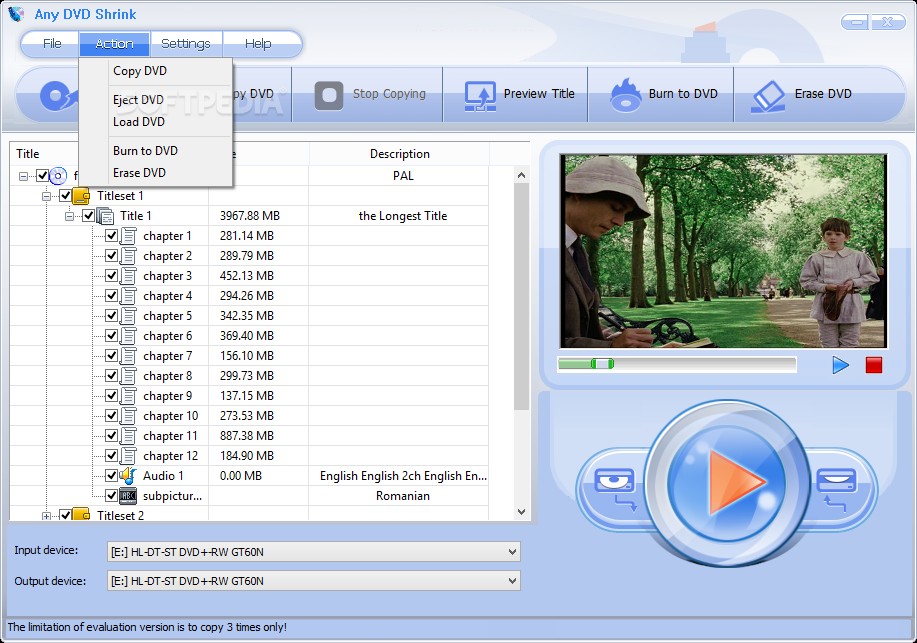Click the Title column header

(27, 154)
